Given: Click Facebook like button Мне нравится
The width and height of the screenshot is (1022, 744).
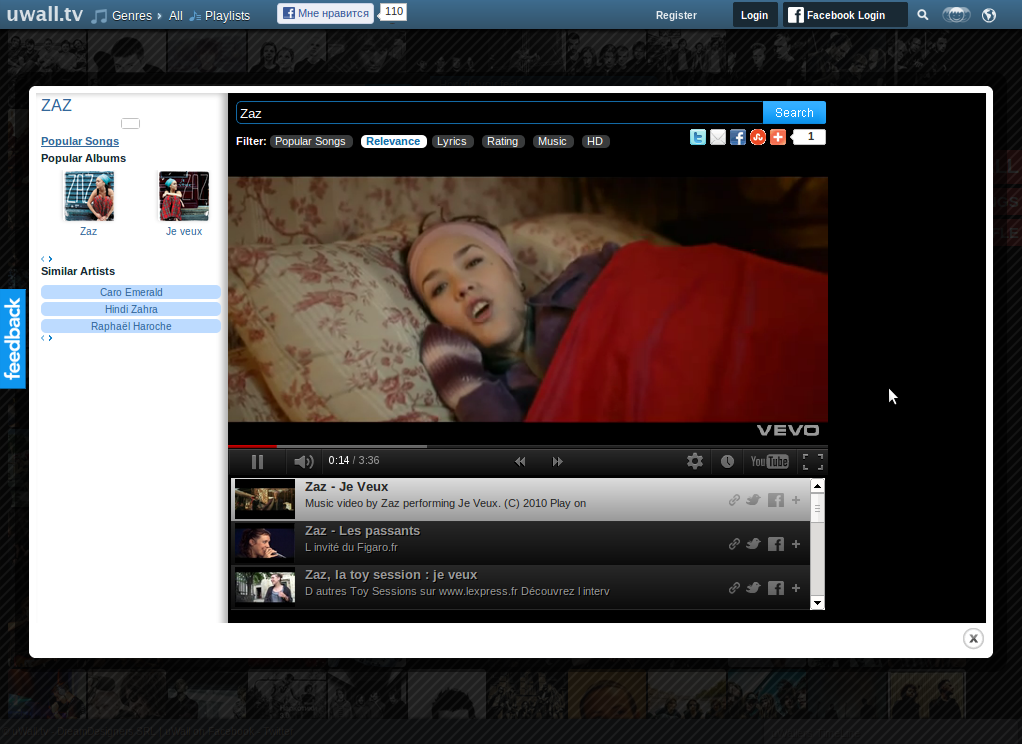Looking at the screenshot, I should 325,13.
